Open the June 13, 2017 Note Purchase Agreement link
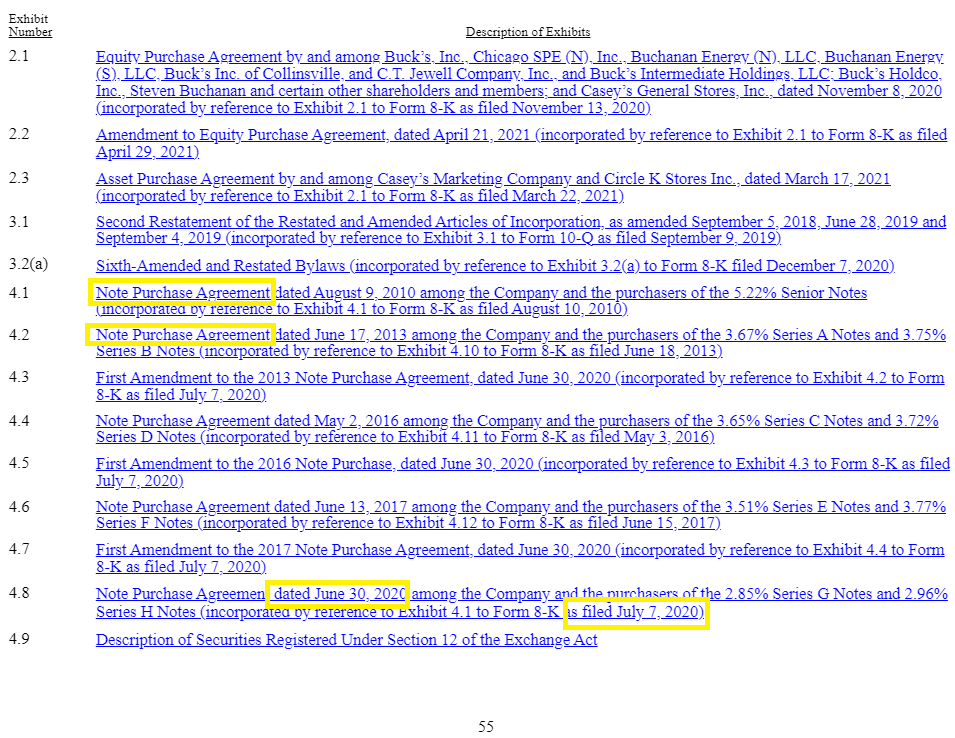The image size is (955, 738). [x=400, y=506]
